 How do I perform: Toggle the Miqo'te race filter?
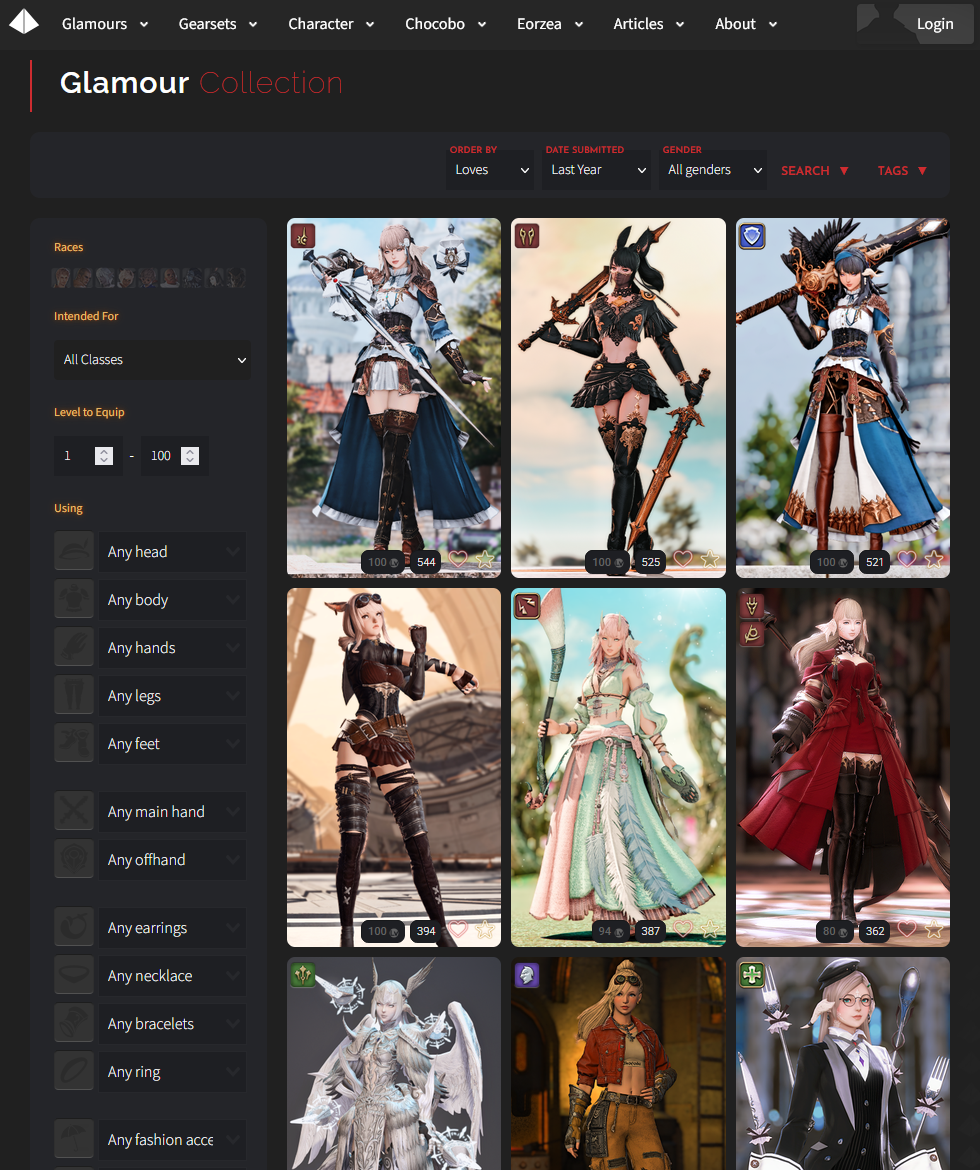tap(127, 278)
